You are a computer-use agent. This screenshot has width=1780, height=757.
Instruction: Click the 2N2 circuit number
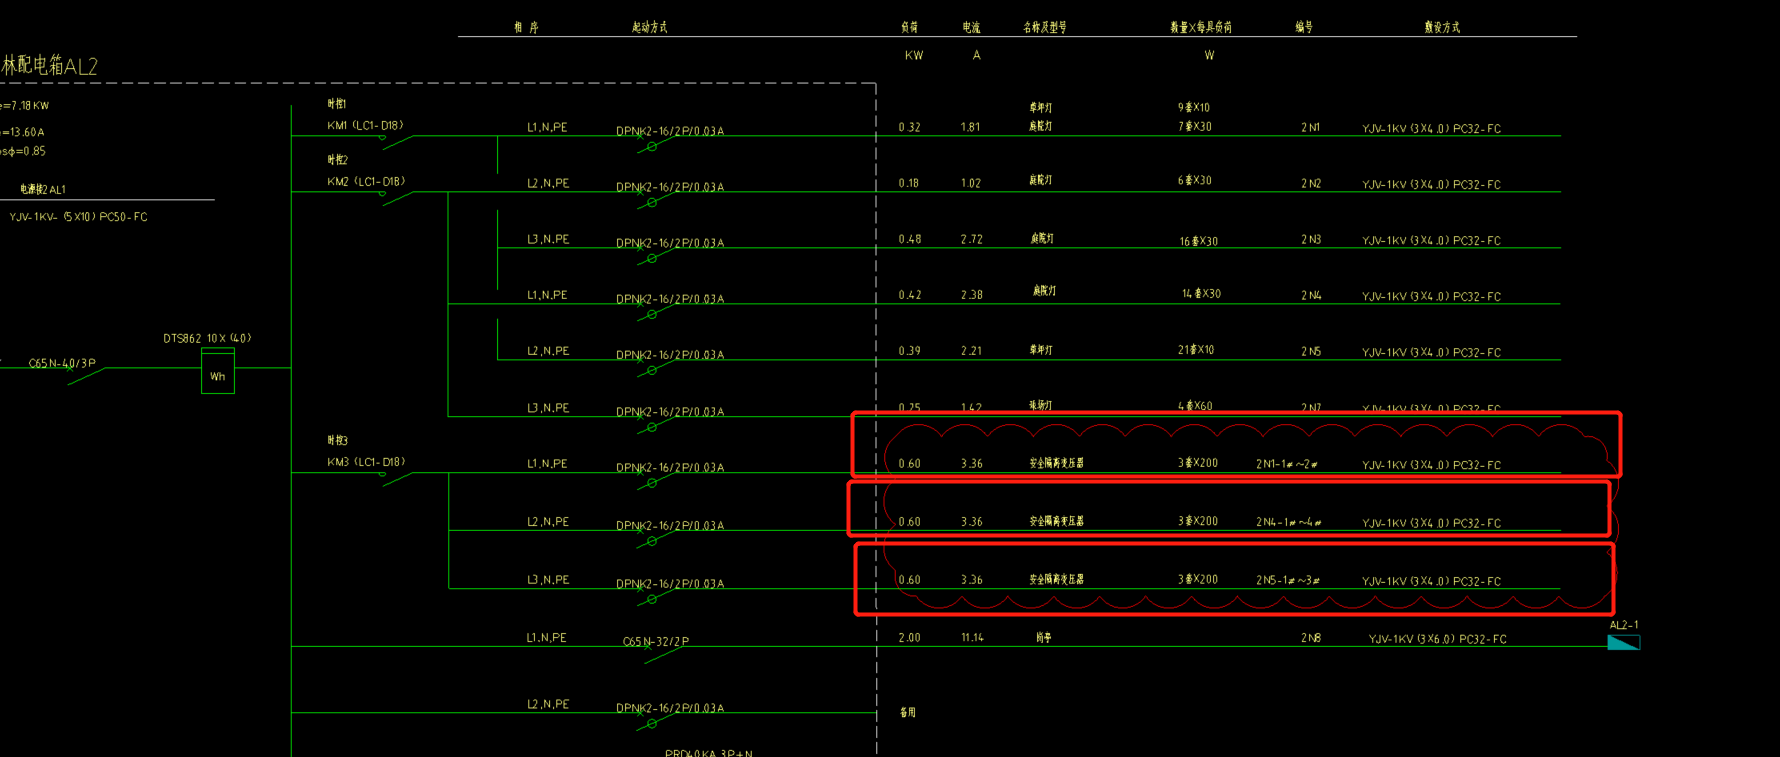(1311, 184)
